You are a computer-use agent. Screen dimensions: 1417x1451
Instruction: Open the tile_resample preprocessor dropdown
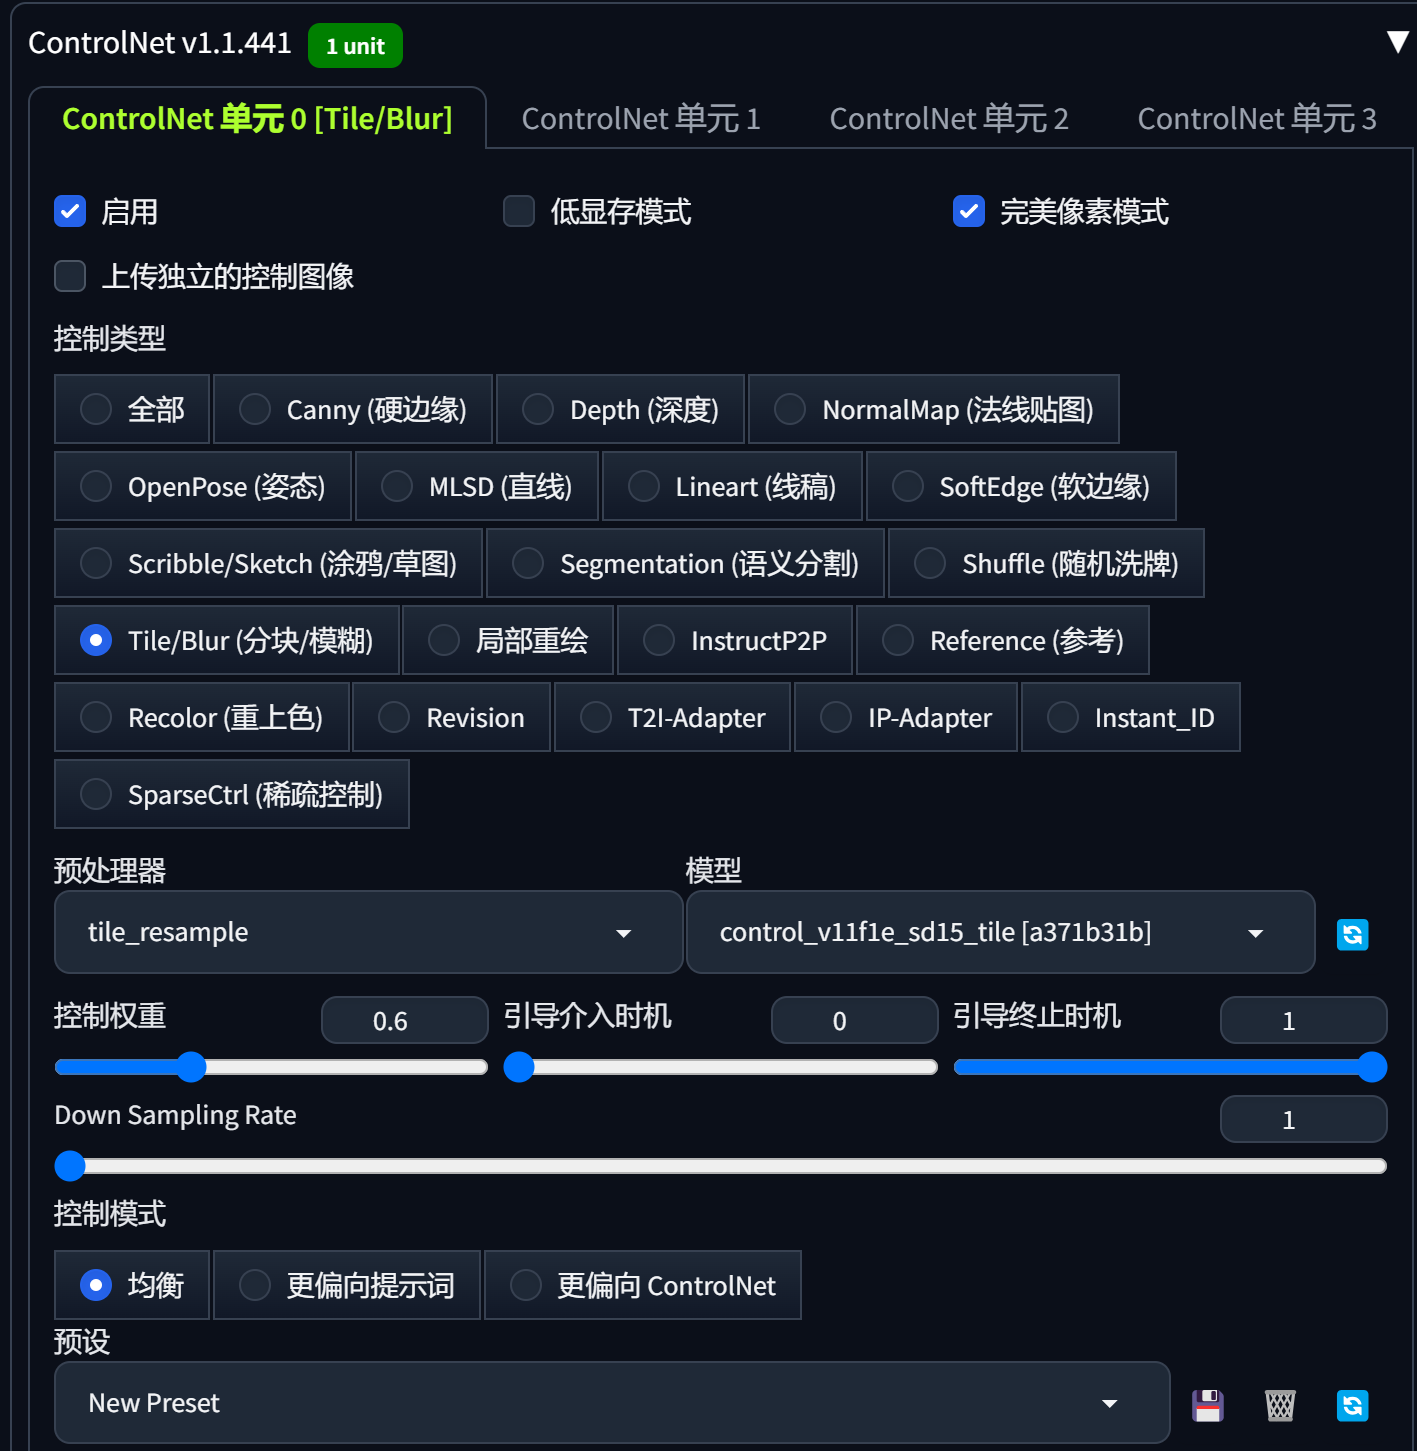[369, 932]
